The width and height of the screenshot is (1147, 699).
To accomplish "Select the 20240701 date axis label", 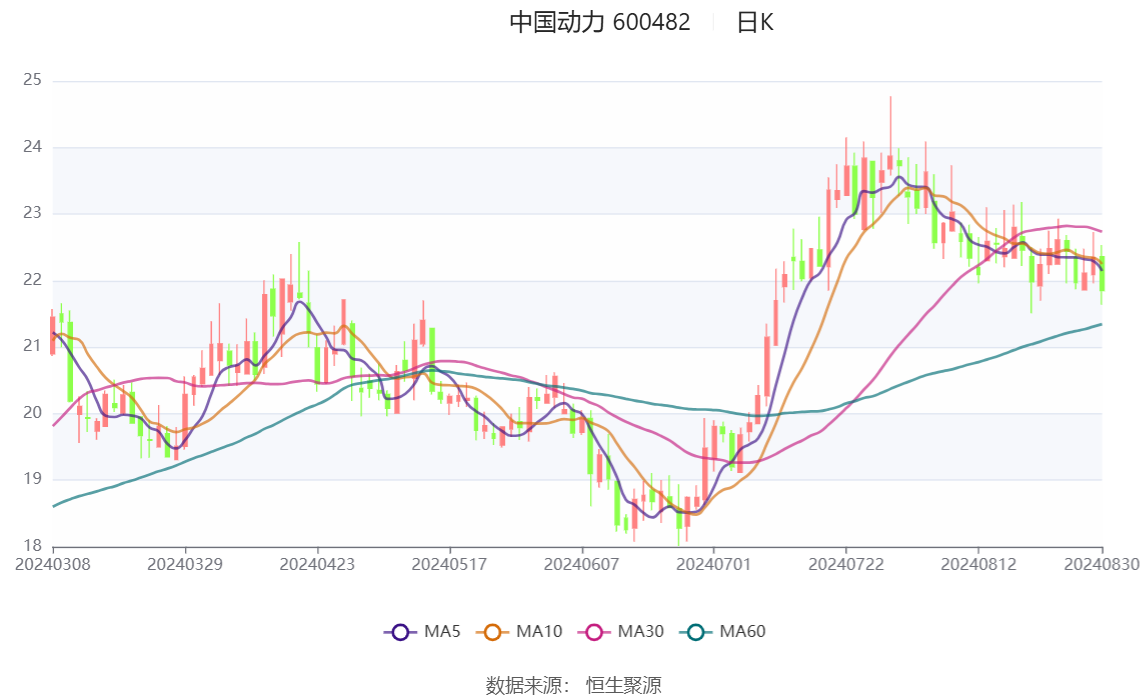I will [714, 564].
